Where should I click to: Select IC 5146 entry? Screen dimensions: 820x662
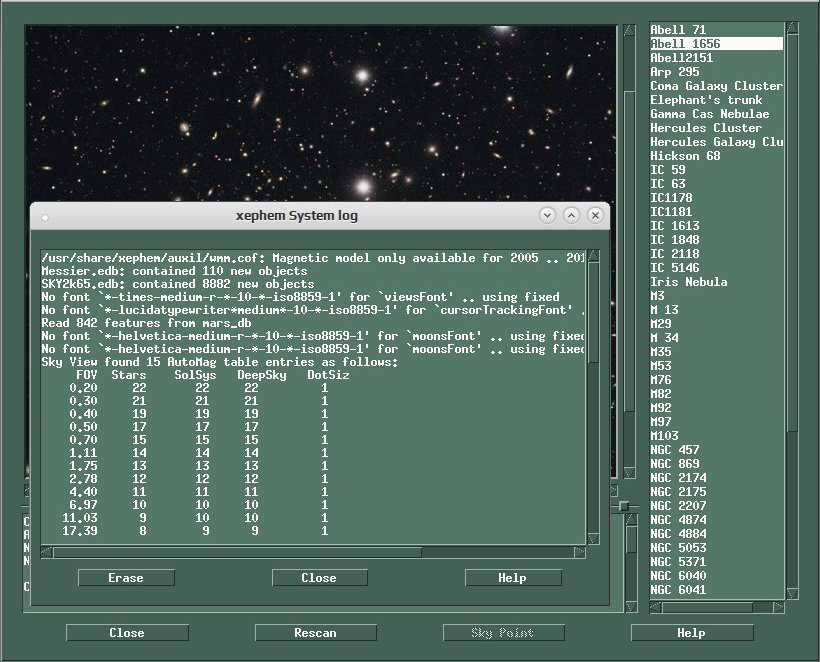click(x=716, y=268)
